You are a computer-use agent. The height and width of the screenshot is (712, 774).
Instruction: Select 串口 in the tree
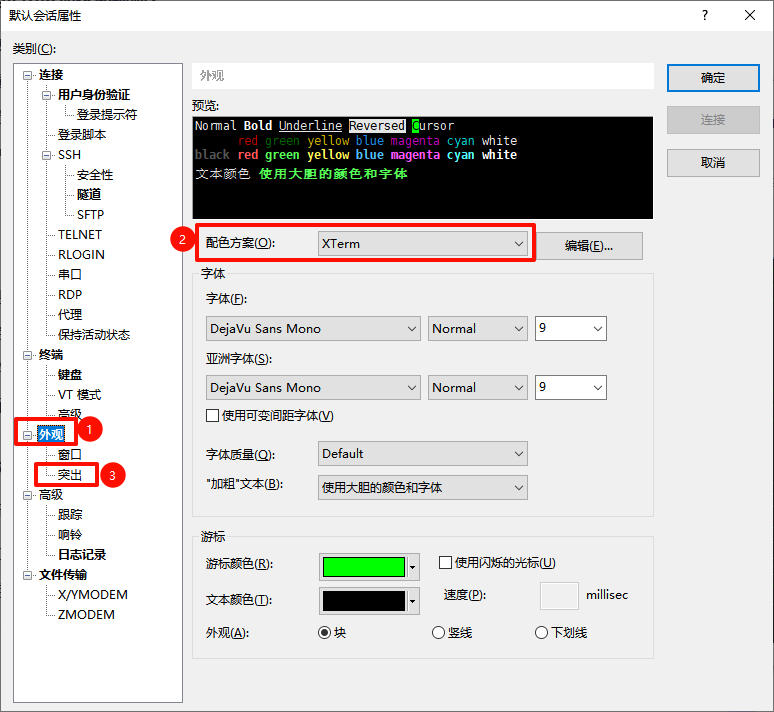pyautogui.click(x=70, y=275)
